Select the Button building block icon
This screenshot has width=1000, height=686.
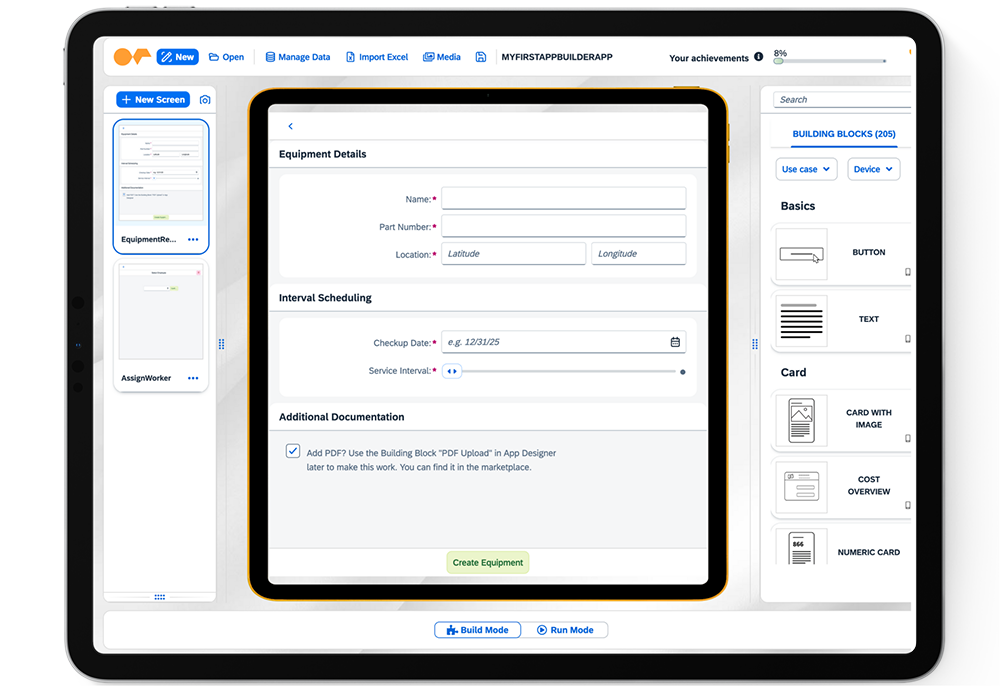[801, 254]
